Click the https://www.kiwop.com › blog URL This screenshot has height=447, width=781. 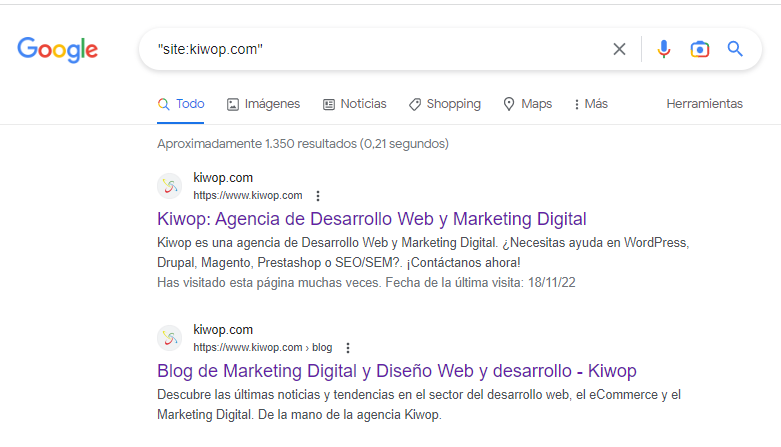pyautogui.click(x=262, y=347)
